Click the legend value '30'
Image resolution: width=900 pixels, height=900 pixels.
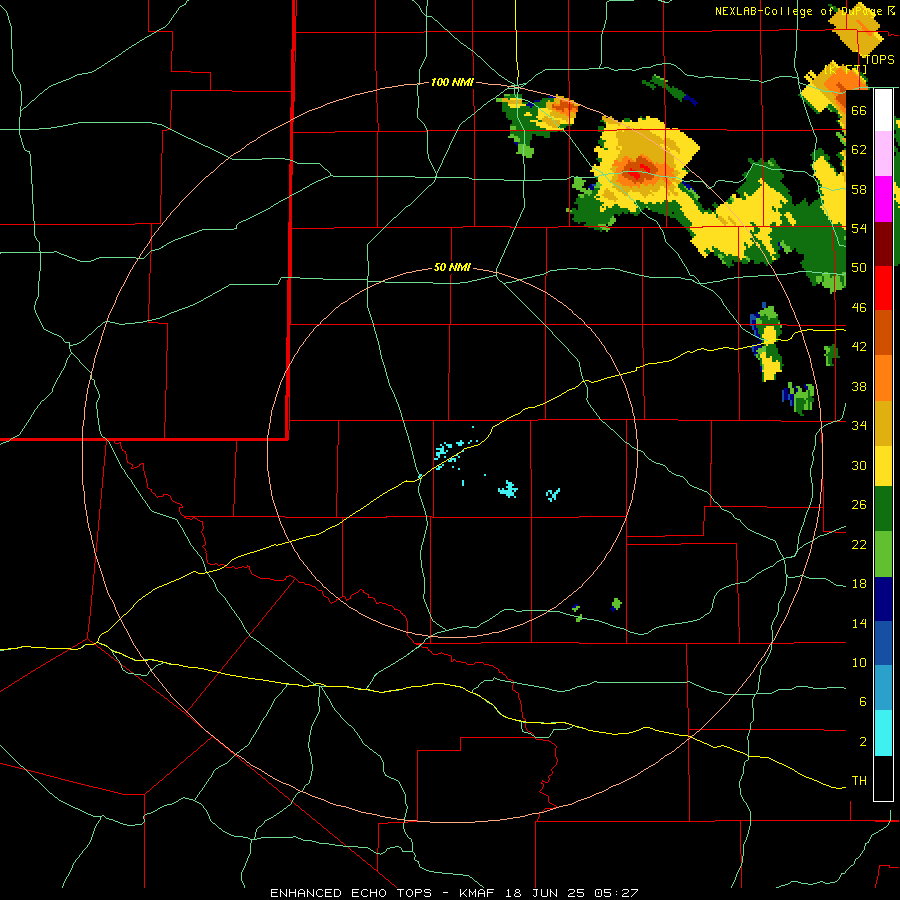coord(859,465)
